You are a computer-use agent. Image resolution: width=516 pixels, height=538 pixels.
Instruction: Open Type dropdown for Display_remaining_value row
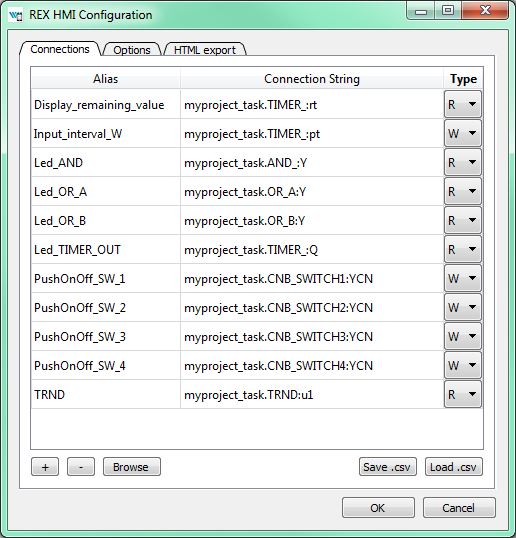tap(462, 104)
